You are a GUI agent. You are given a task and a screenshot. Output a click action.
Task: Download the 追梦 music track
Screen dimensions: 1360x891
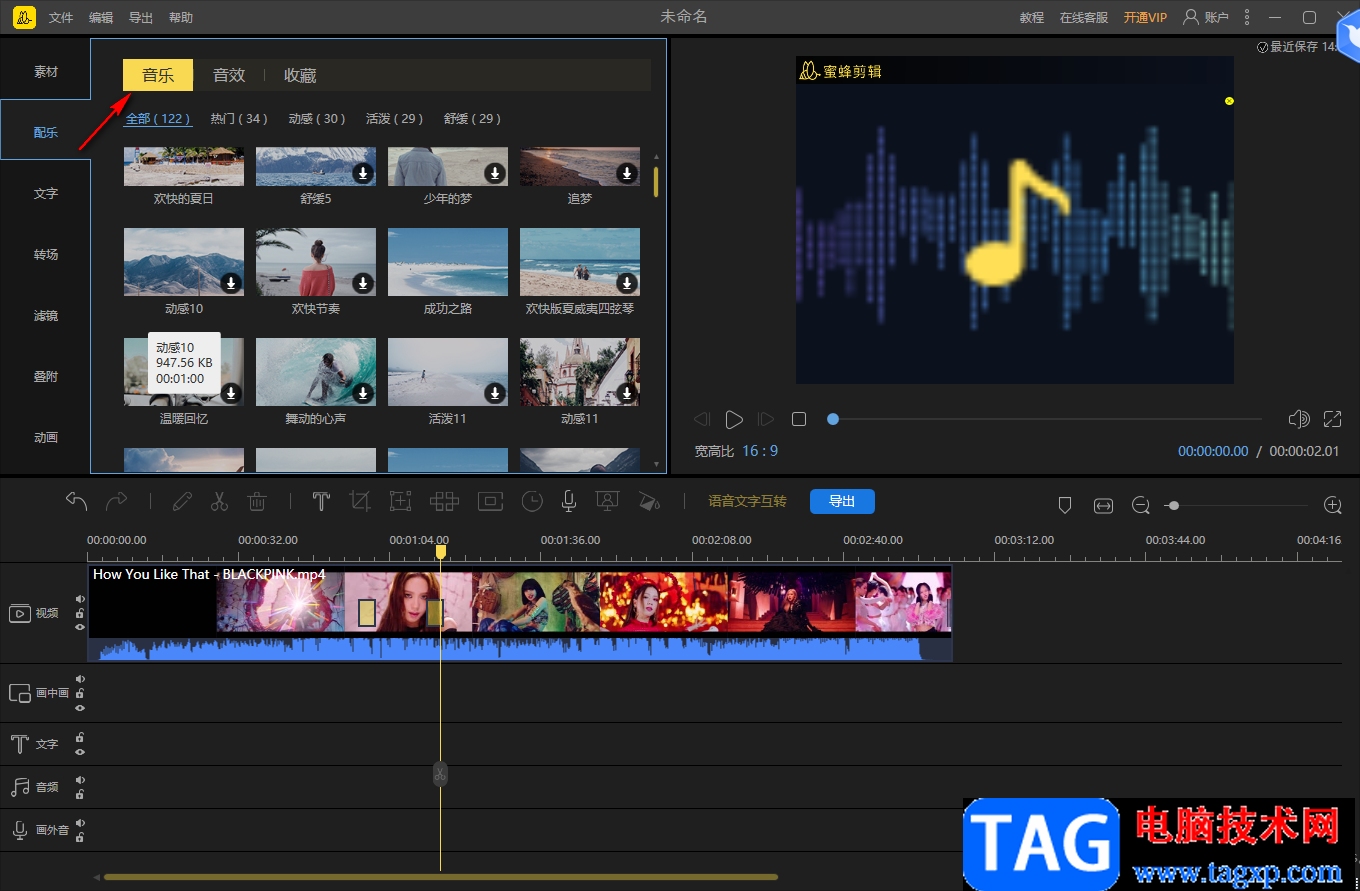click(x=627, y=173)
